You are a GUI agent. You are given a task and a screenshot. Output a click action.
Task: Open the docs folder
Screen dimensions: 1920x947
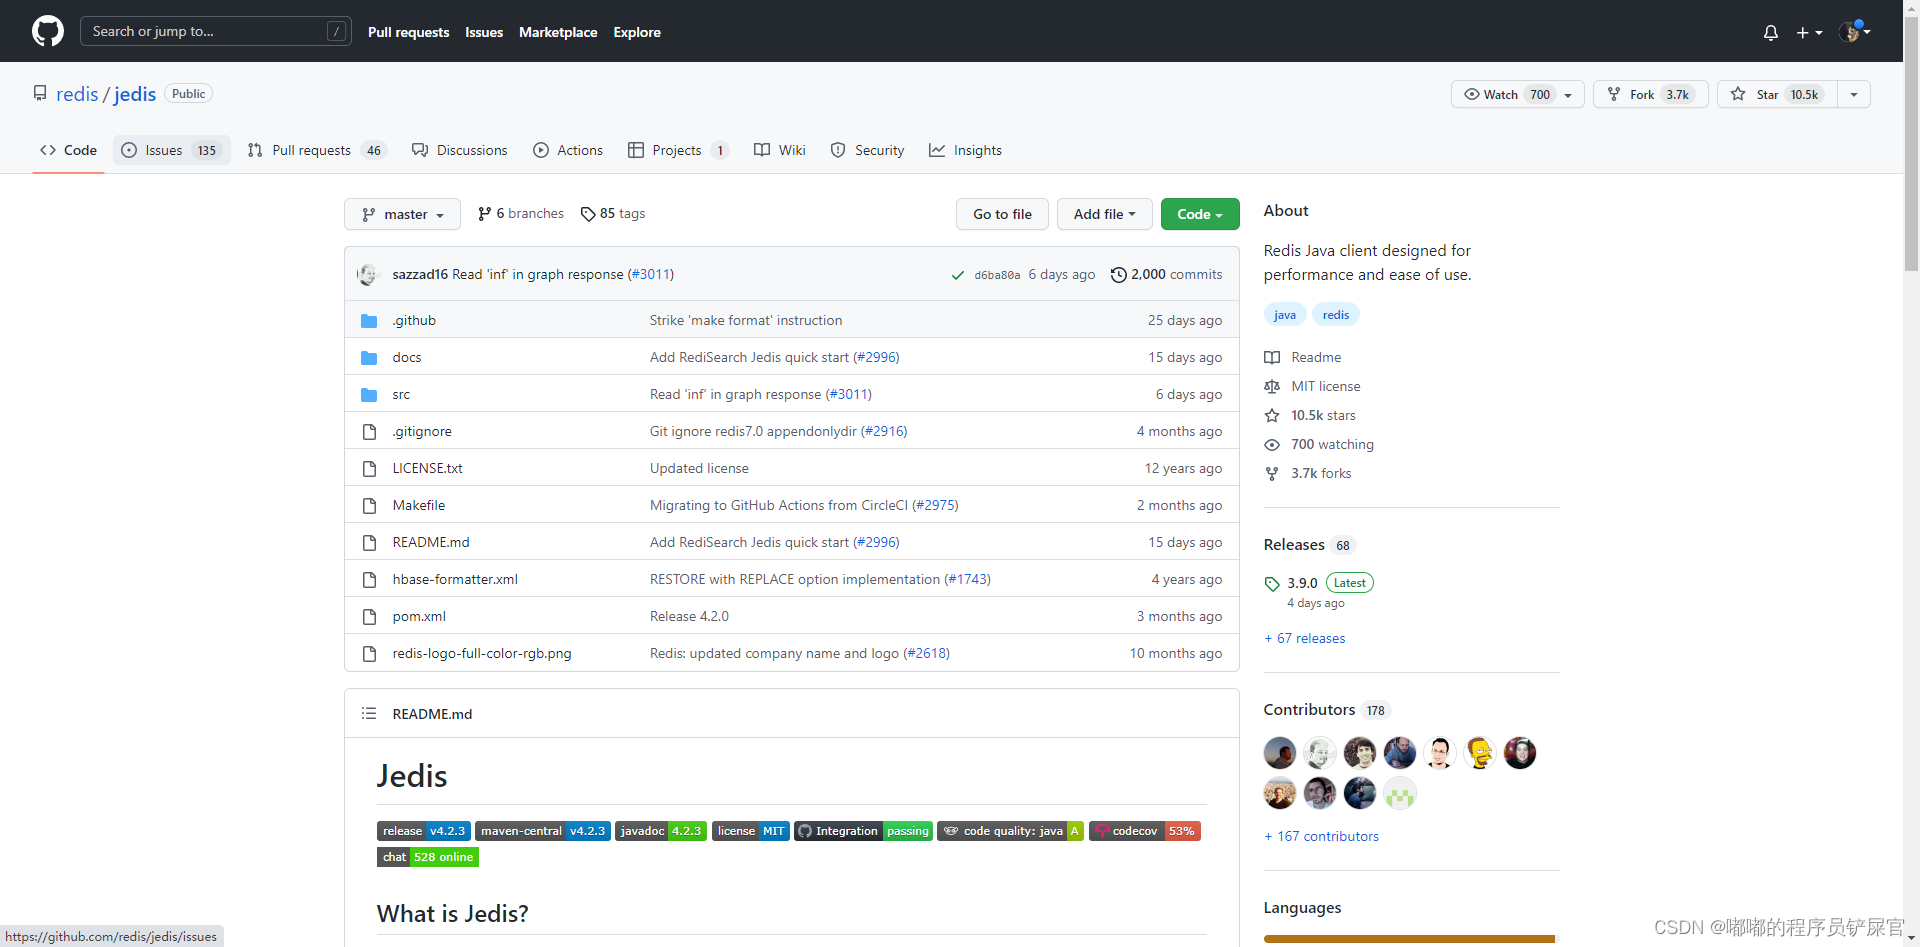coord(407,357)
